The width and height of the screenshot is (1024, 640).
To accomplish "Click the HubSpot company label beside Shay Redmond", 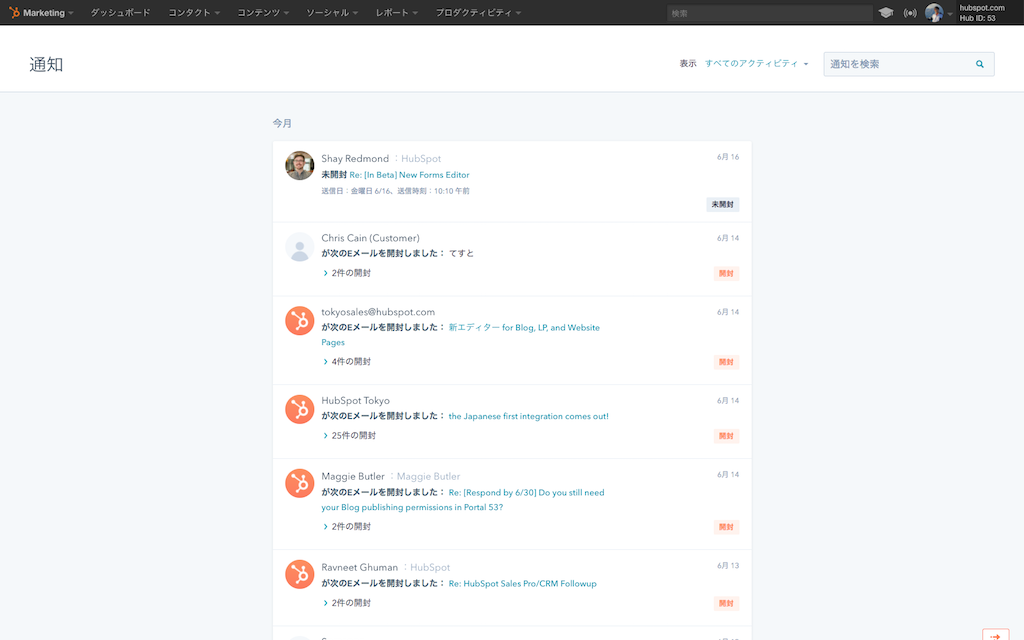I will click(x=421, y=159).
